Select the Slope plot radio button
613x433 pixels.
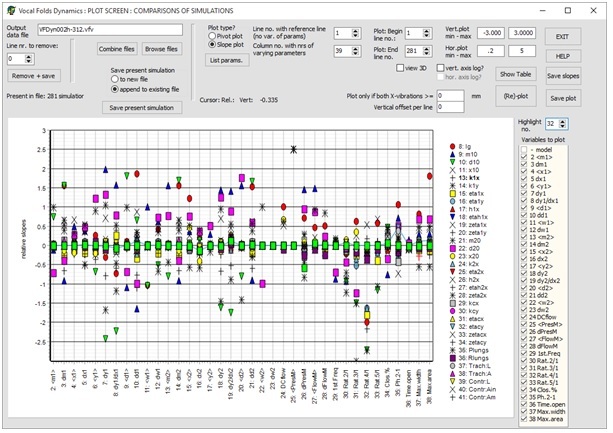tap(212, 45)
